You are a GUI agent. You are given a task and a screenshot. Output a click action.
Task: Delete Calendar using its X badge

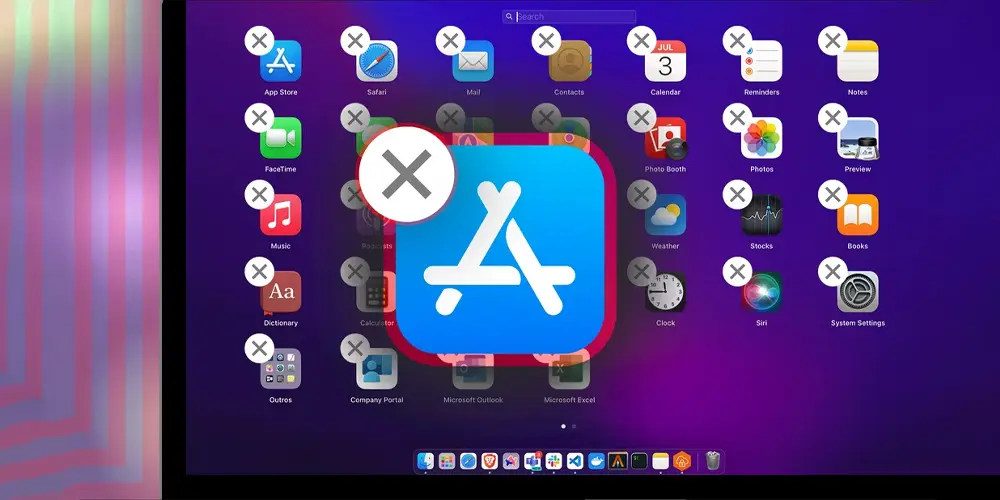click(x=642, y=41)
